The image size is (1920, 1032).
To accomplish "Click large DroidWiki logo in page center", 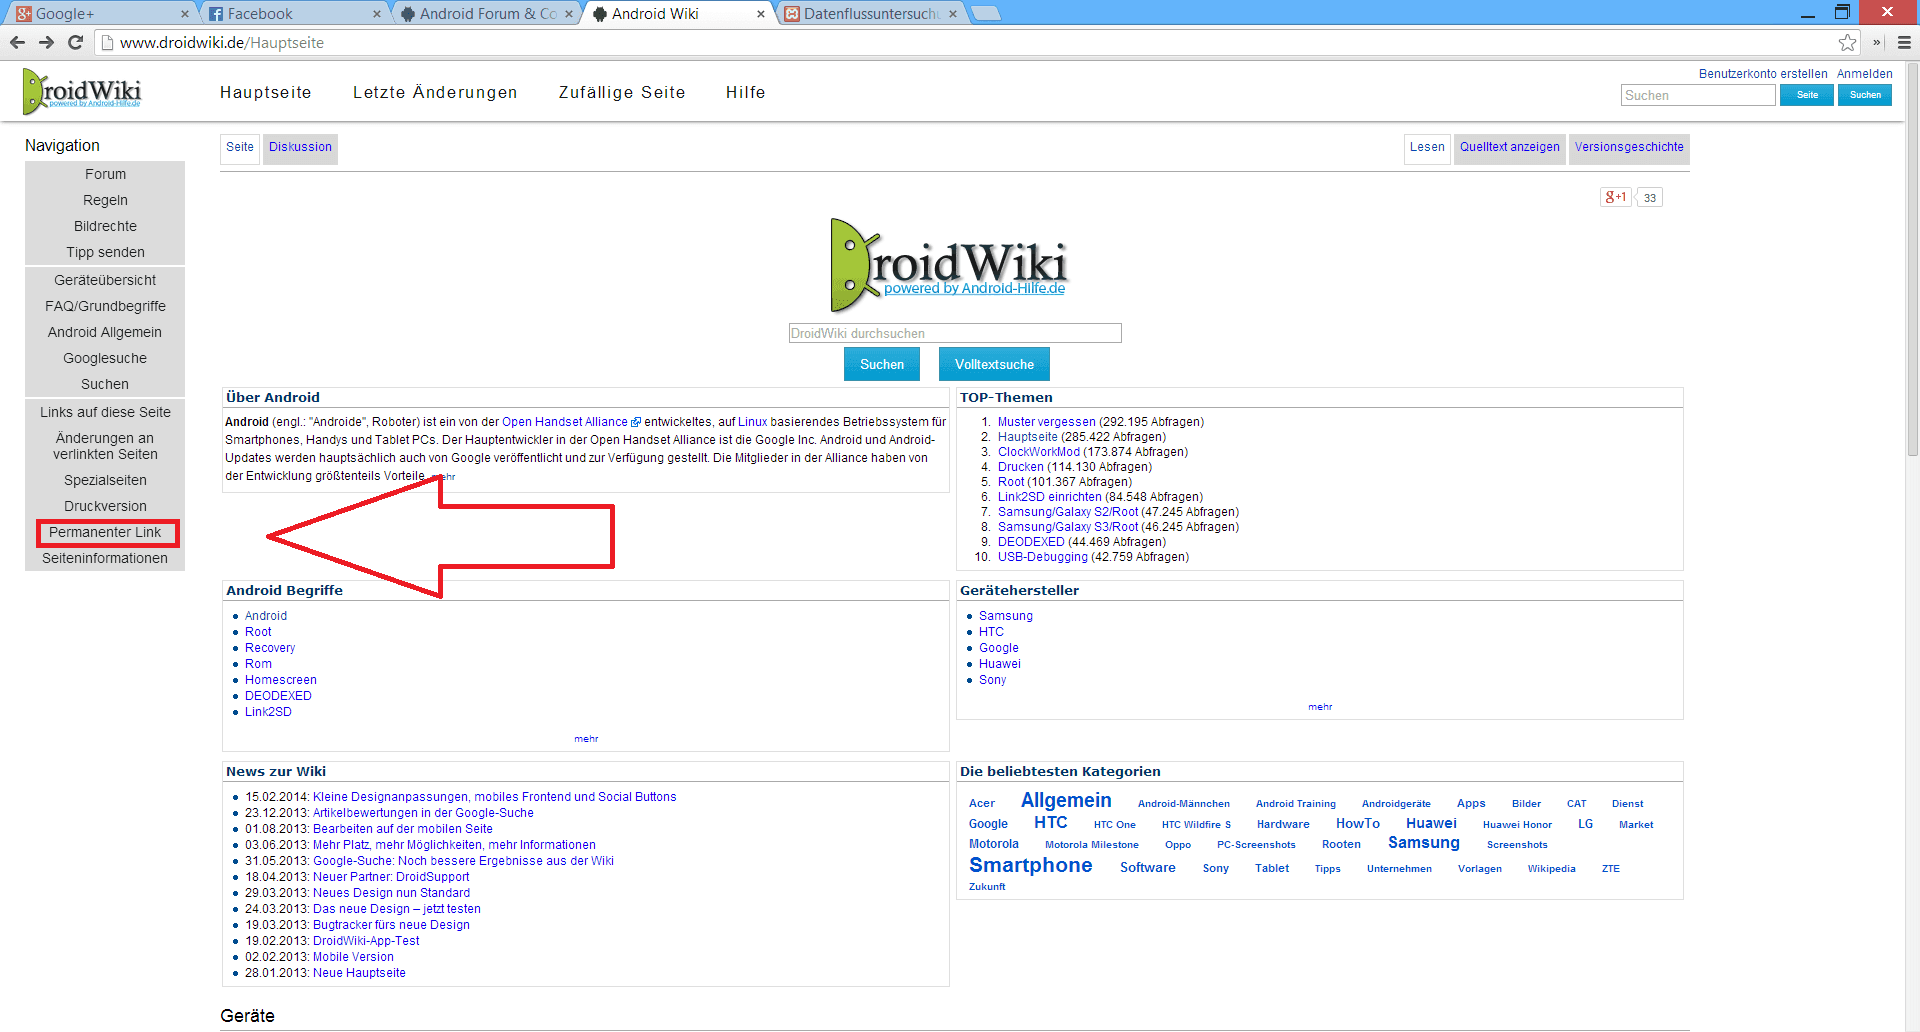I will pyautogui.click(x=949, y=265).
